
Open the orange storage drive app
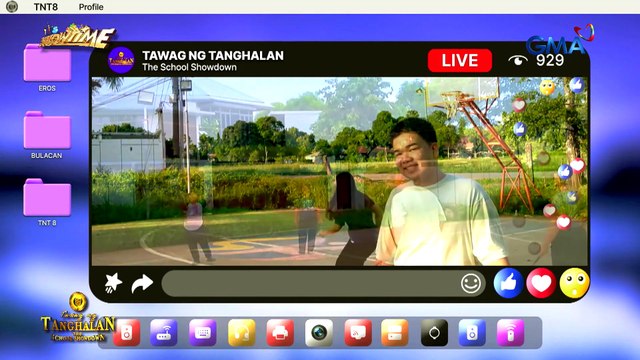[x=394, y=333]
